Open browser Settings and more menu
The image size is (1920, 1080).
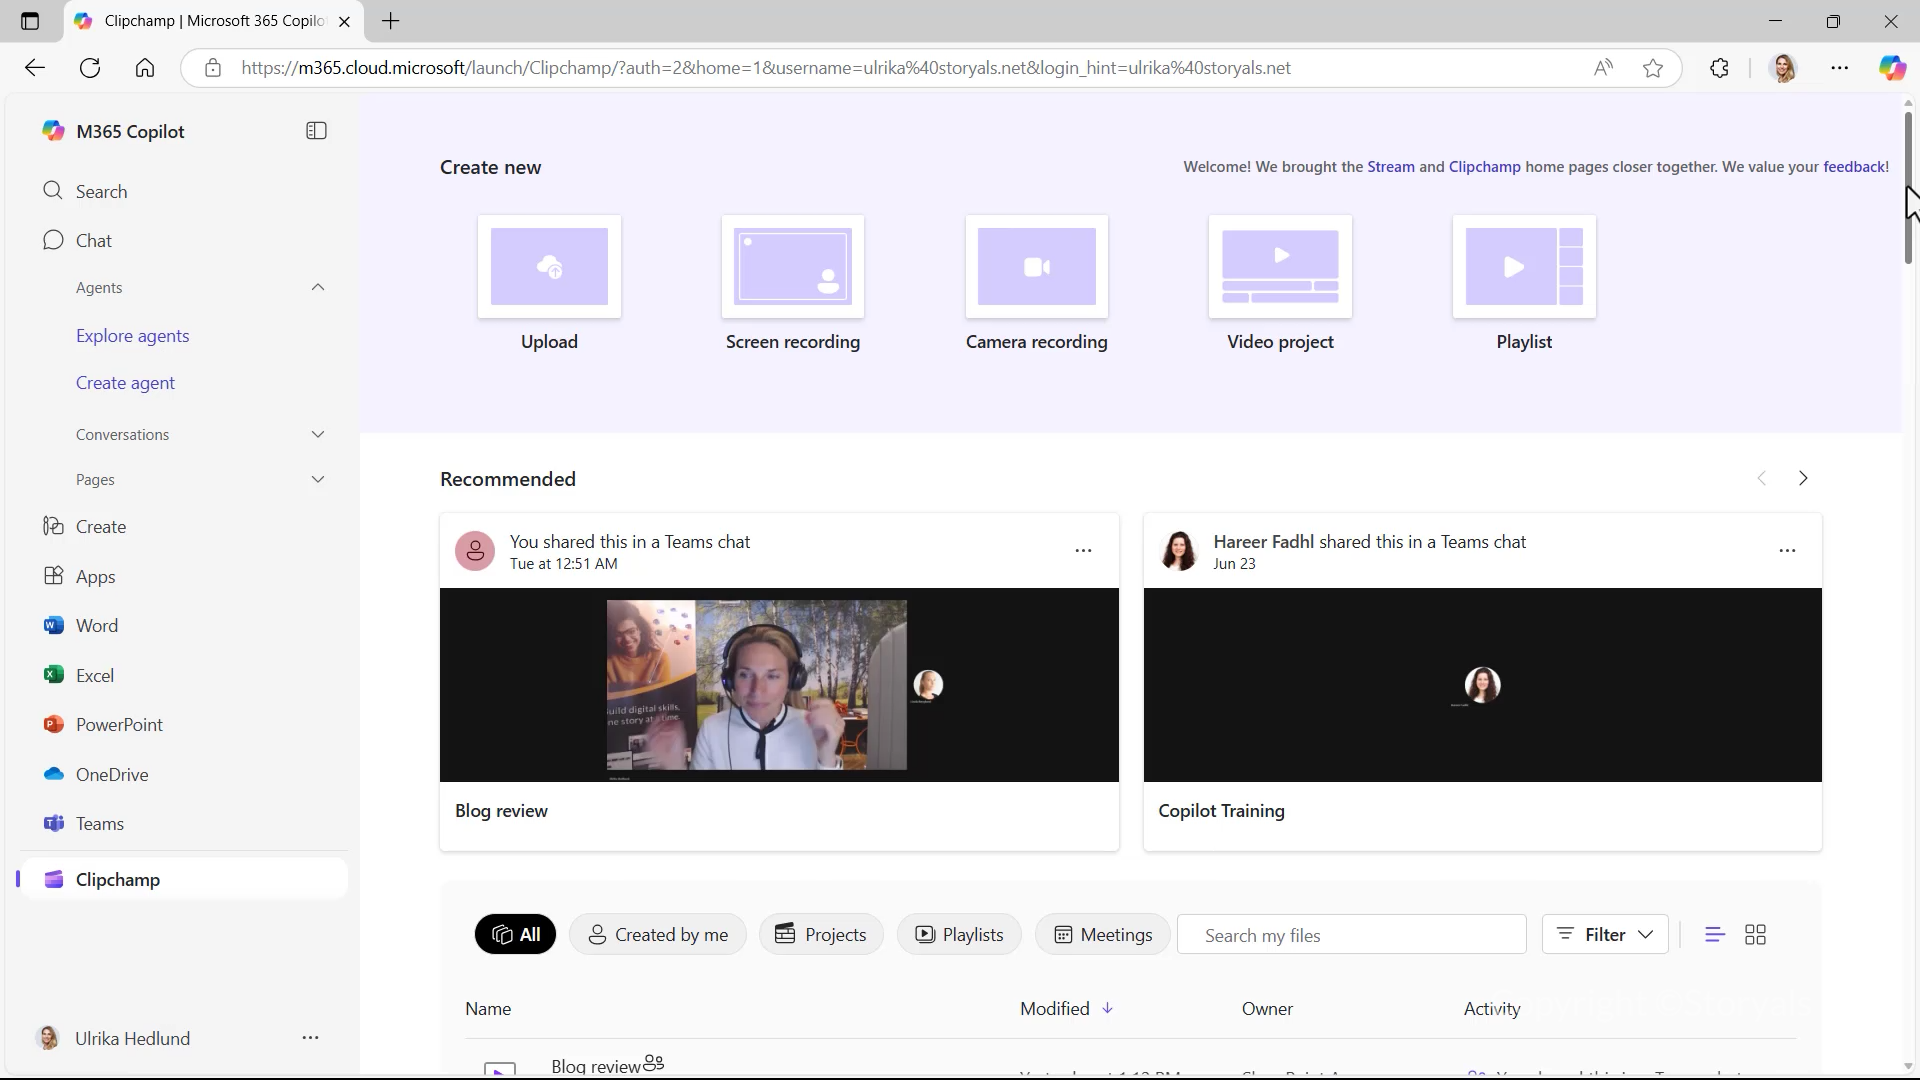[x=1839, y=68]
